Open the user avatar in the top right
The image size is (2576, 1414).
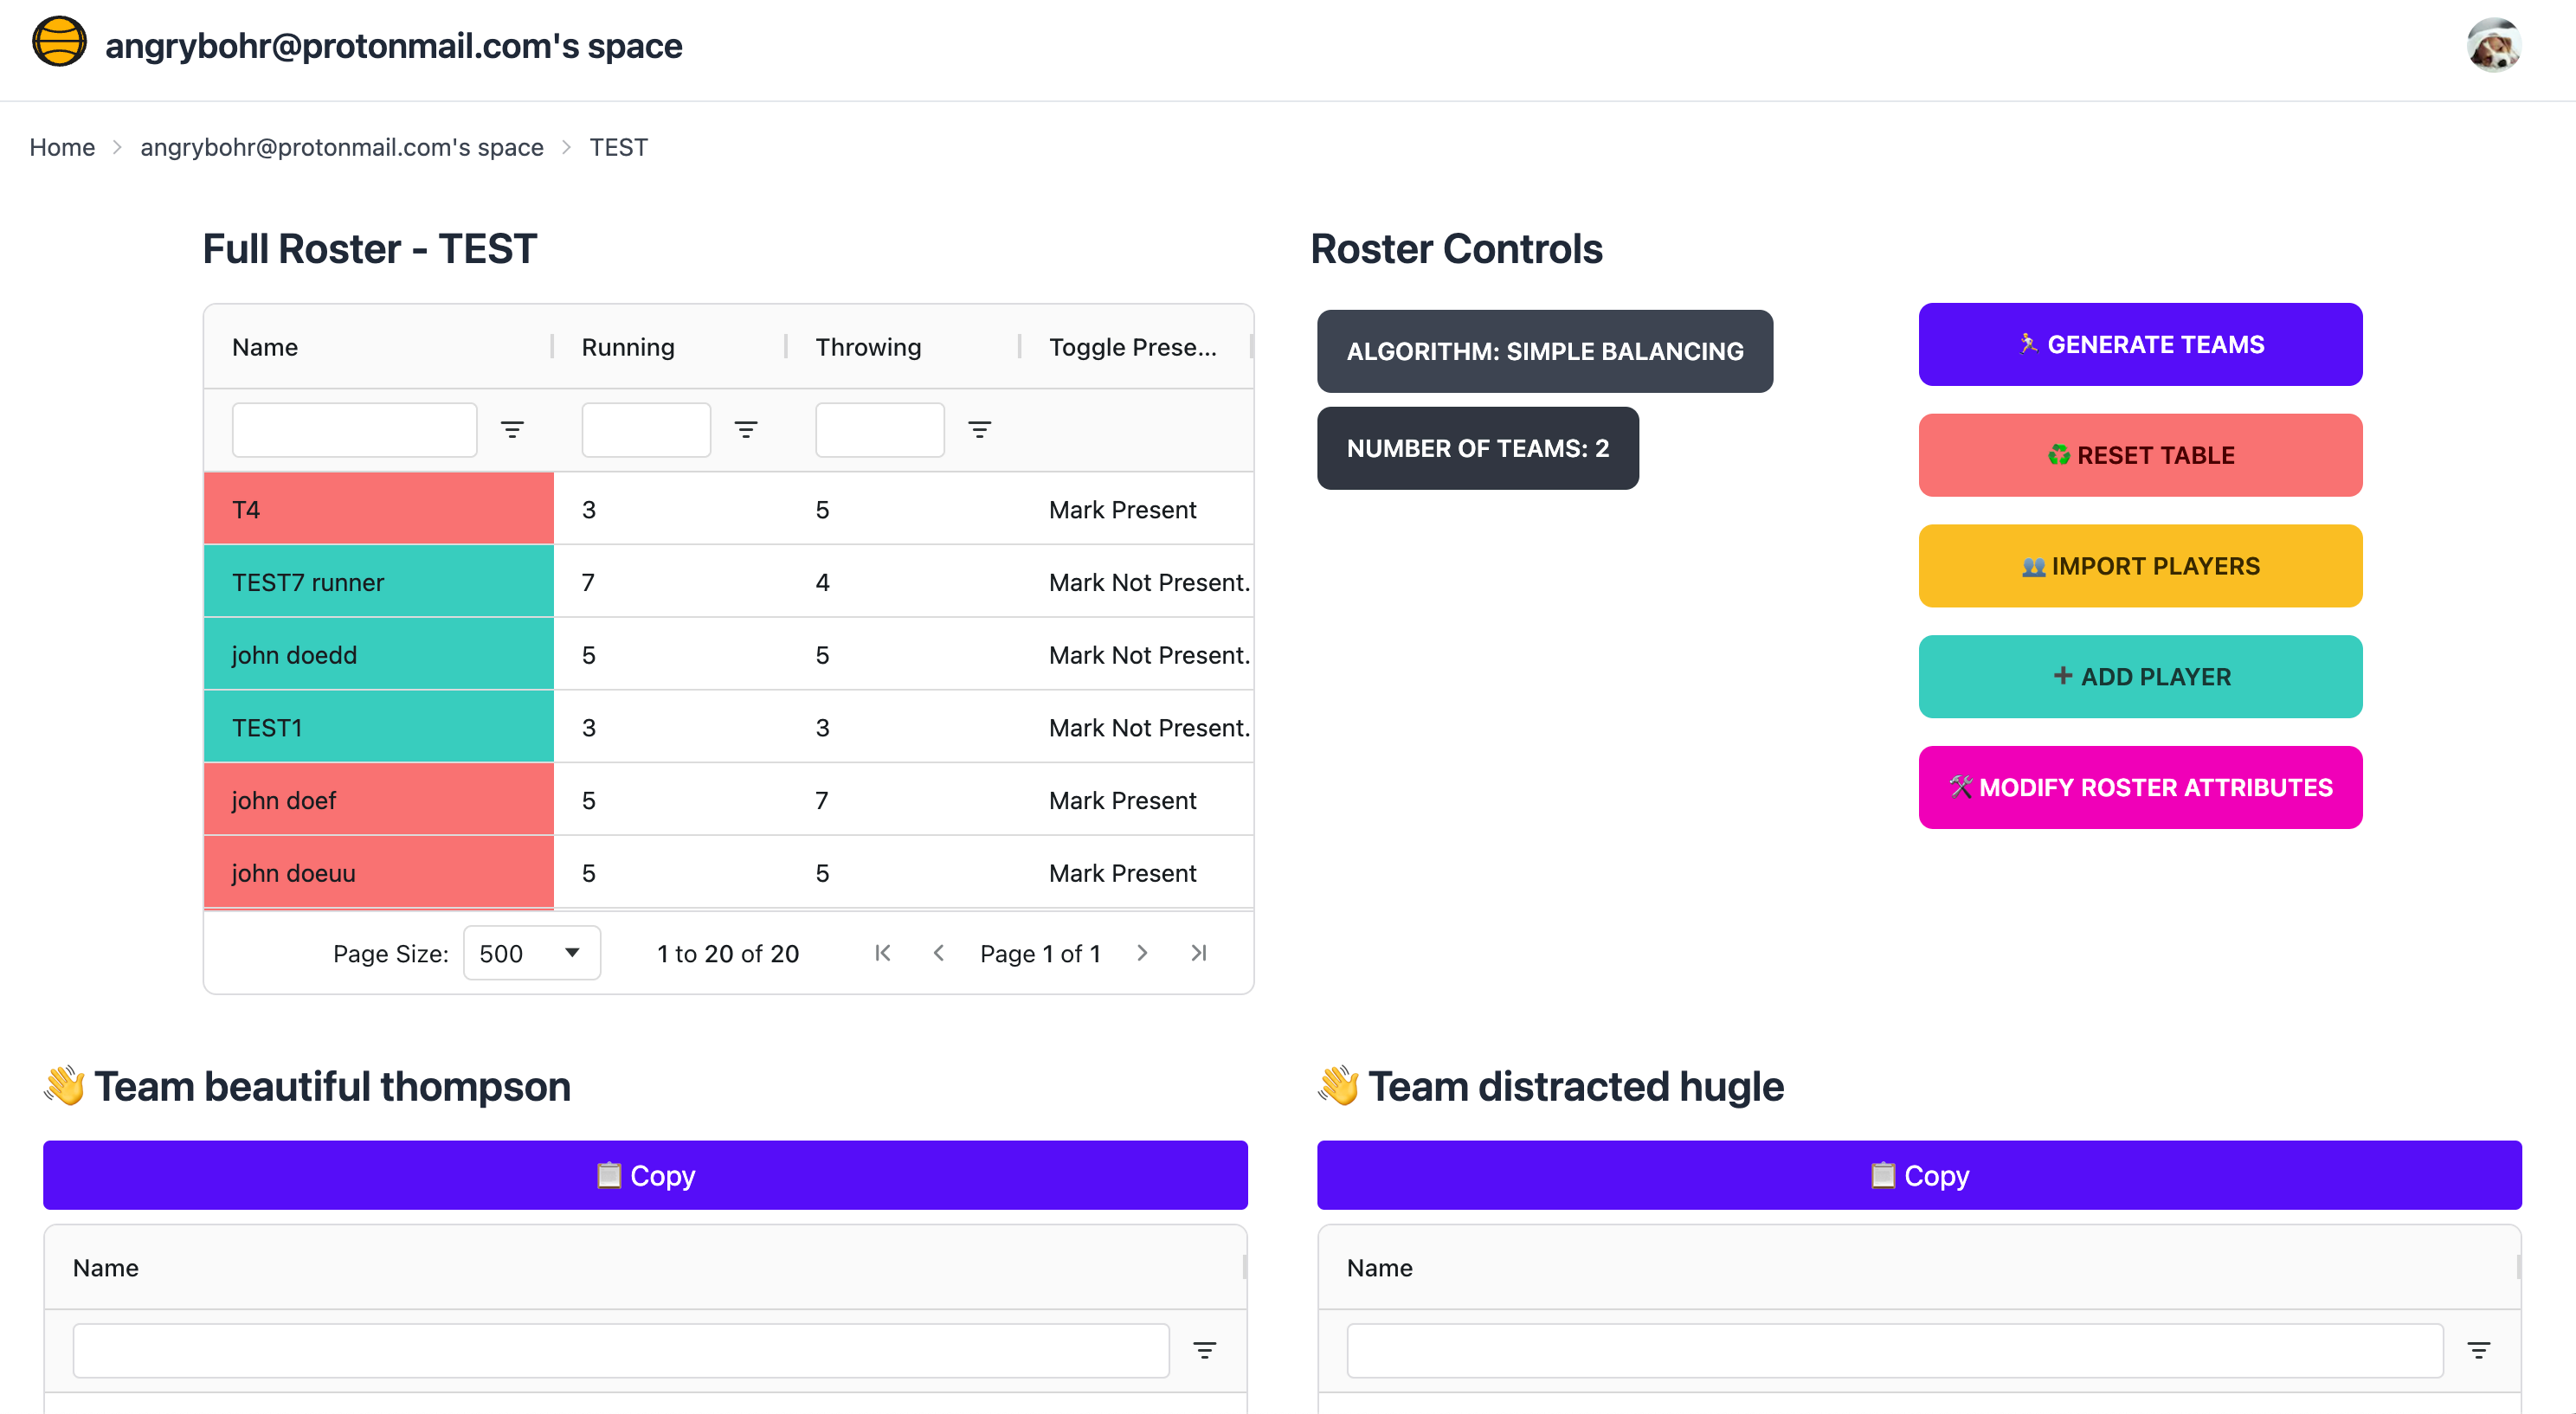[x=2493, y=45]
